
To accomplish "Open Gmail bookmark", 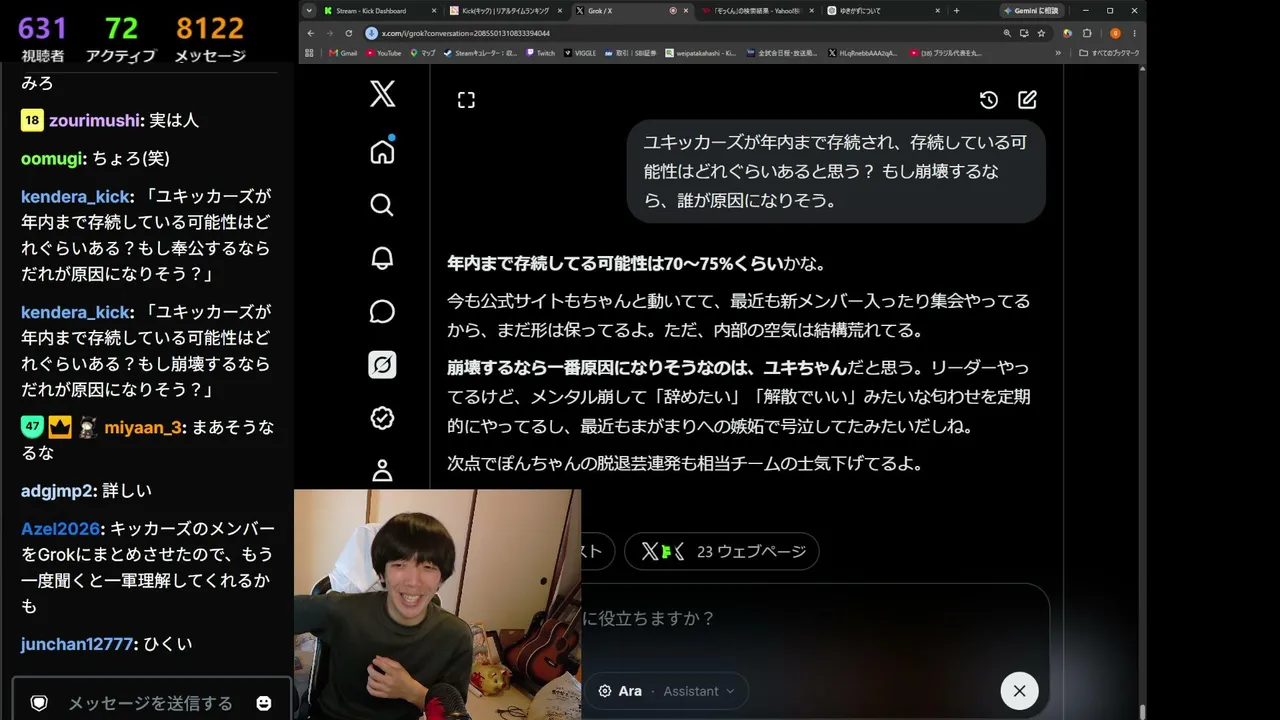I will click(x=343, y=53).
